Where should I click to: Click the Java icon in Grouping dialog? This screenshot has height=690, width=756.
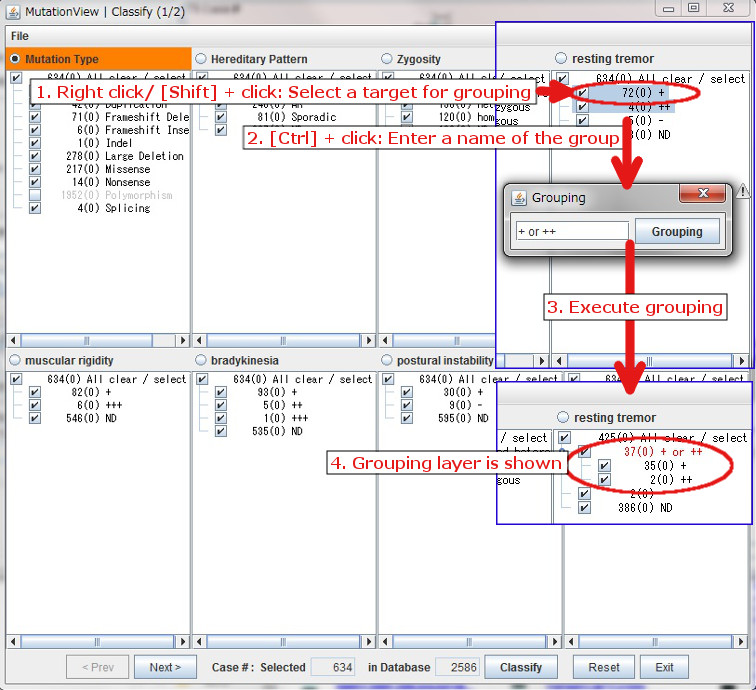pos(519,198)
